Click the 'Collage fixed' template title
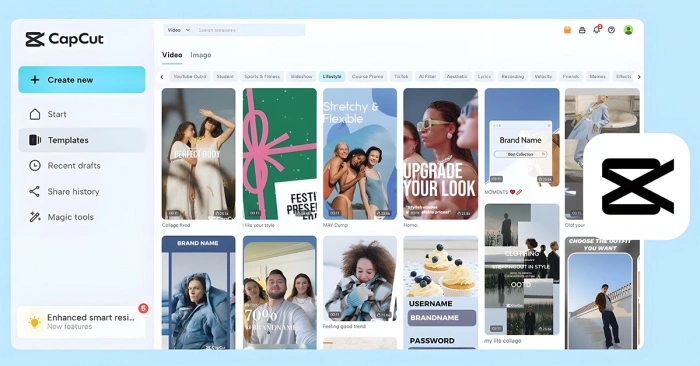 pos(176,225)
